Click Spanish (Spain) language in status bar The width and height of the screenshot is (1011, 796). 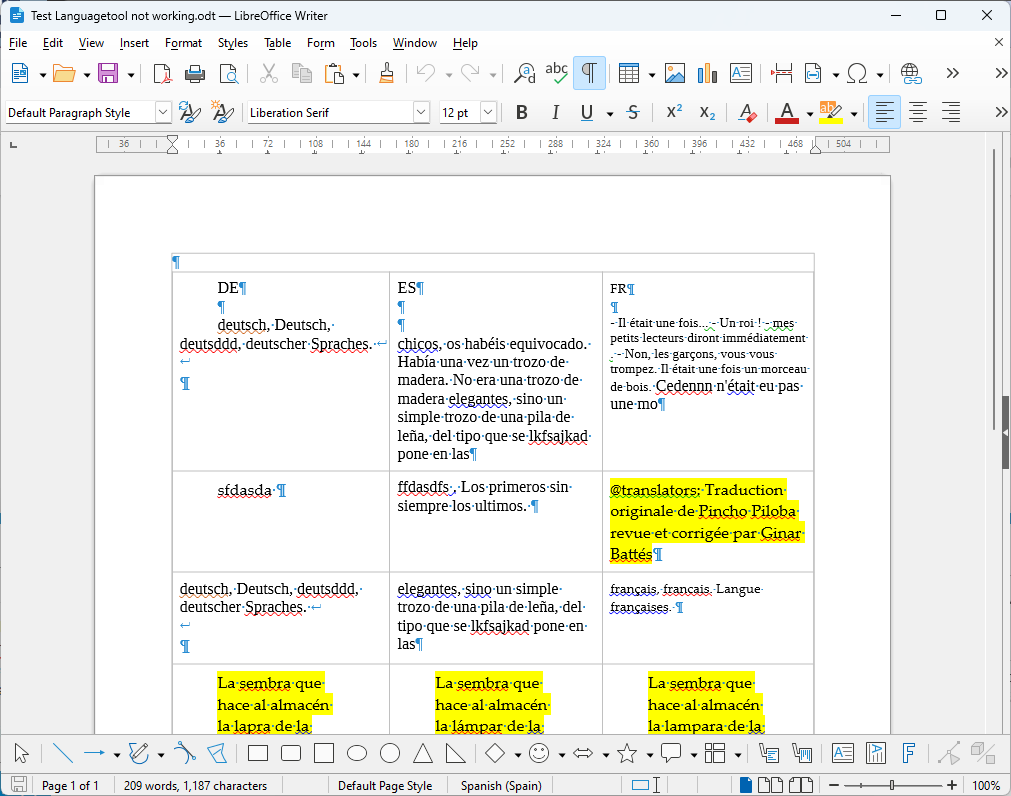click(501, 786)
